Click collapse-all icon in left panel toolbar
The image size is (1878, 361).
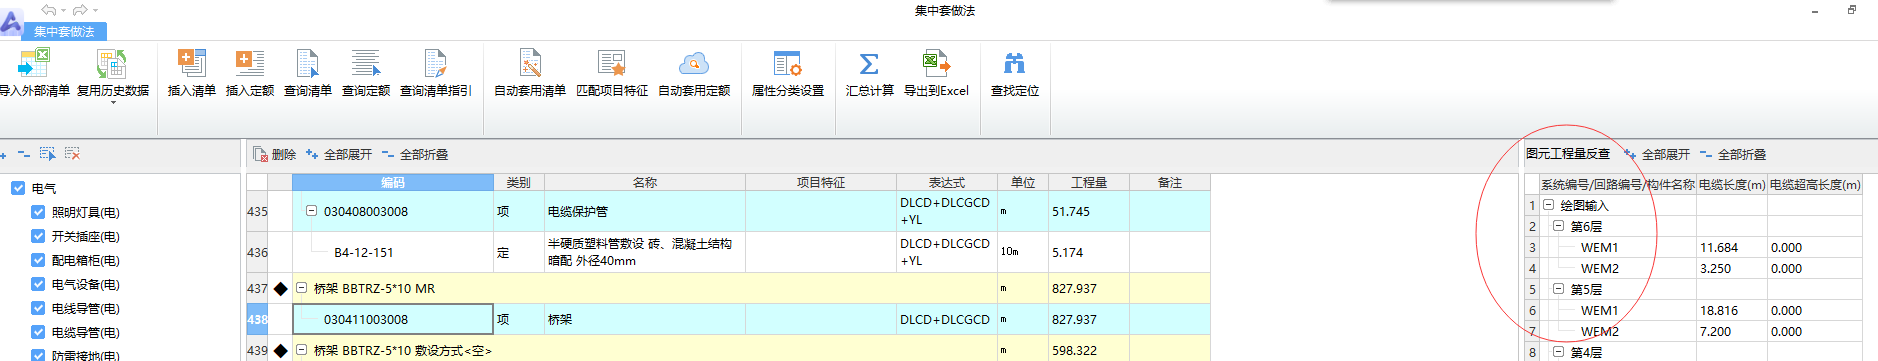(x=24, y=154)
